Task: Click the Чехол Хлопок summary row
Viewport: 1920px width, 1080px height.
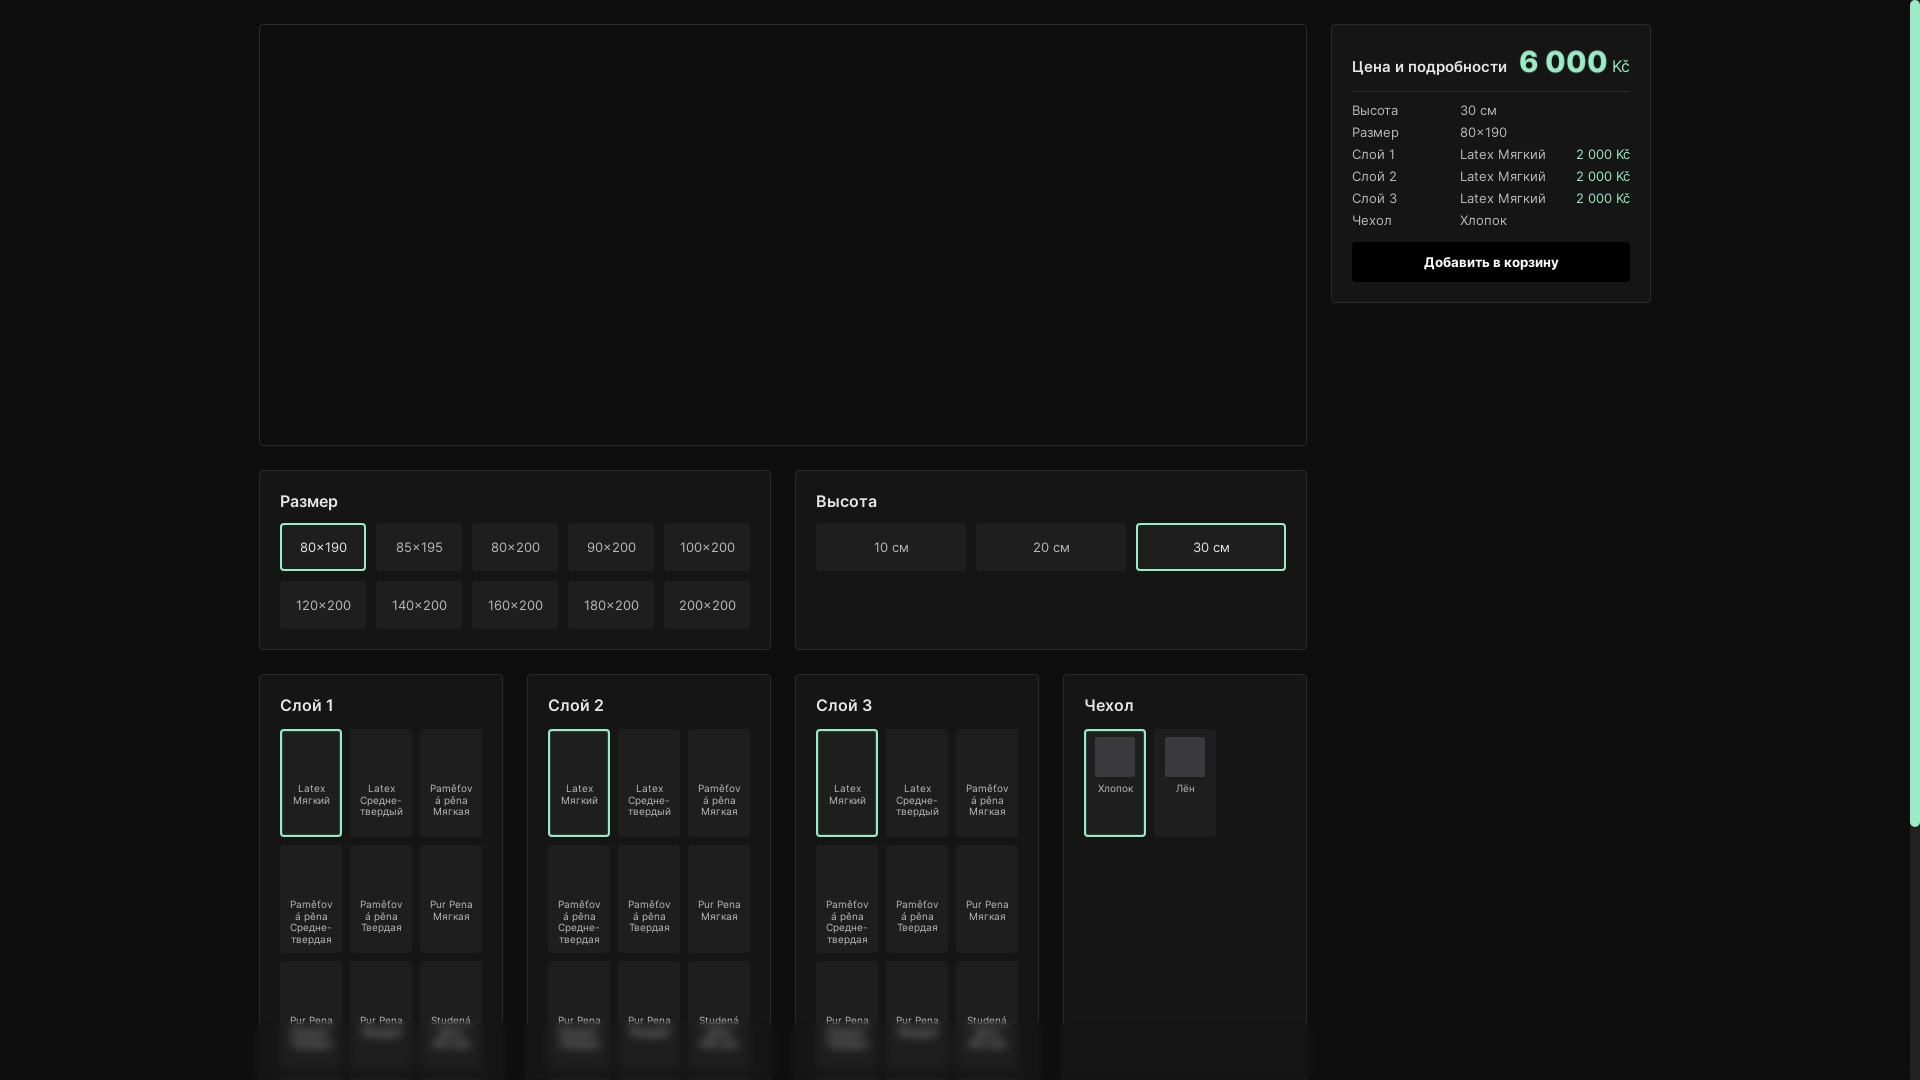Action: tap(1491, 220)
